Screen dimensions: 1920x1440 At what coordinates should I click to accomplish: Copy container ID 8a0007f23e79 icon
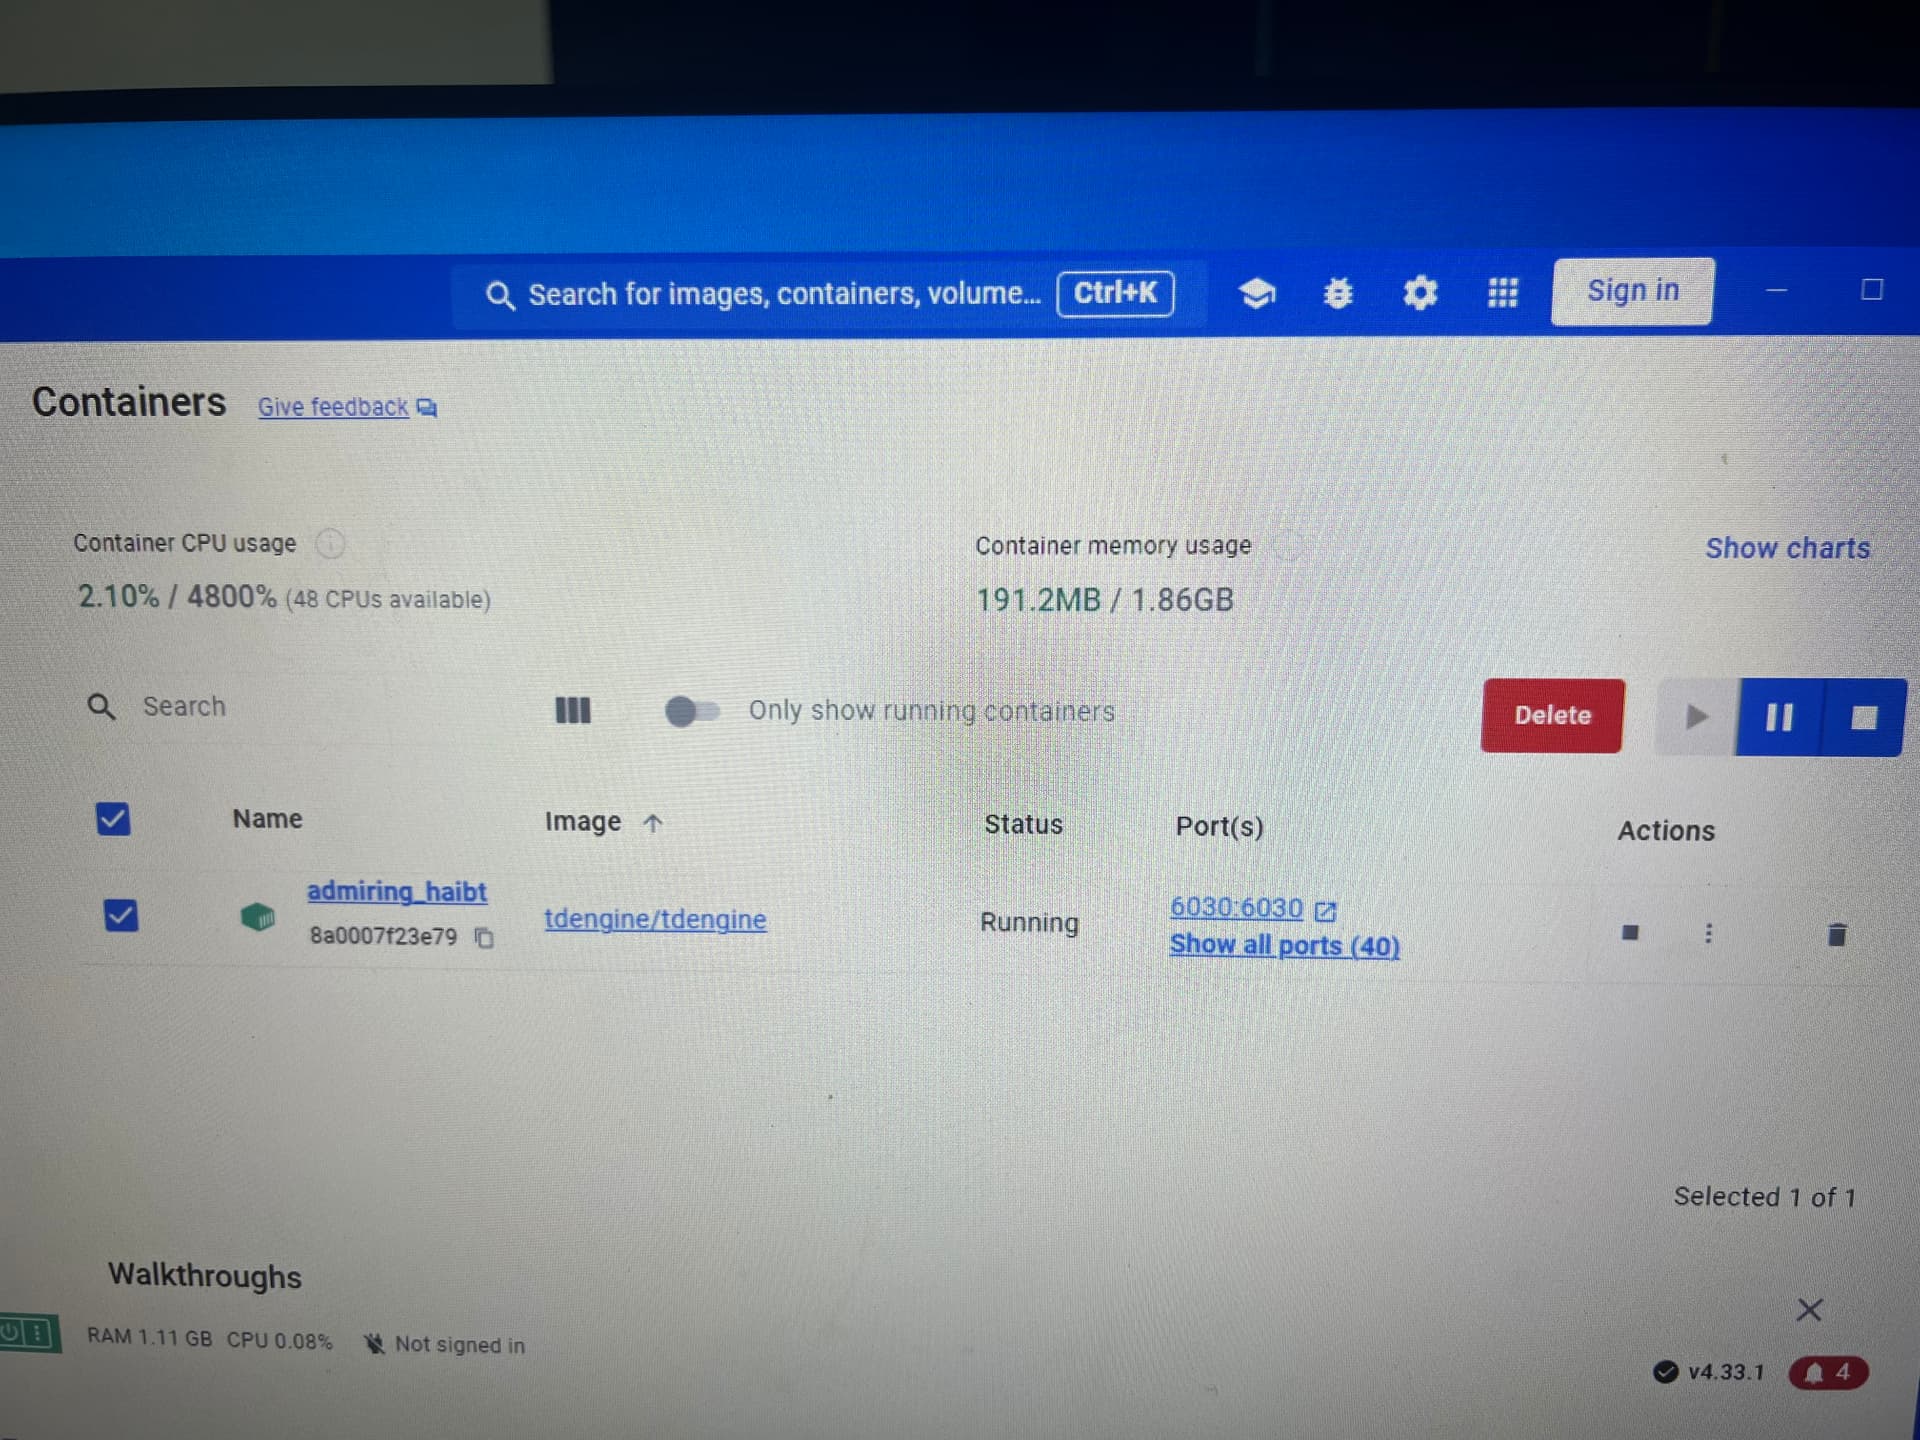pos(484,938)
